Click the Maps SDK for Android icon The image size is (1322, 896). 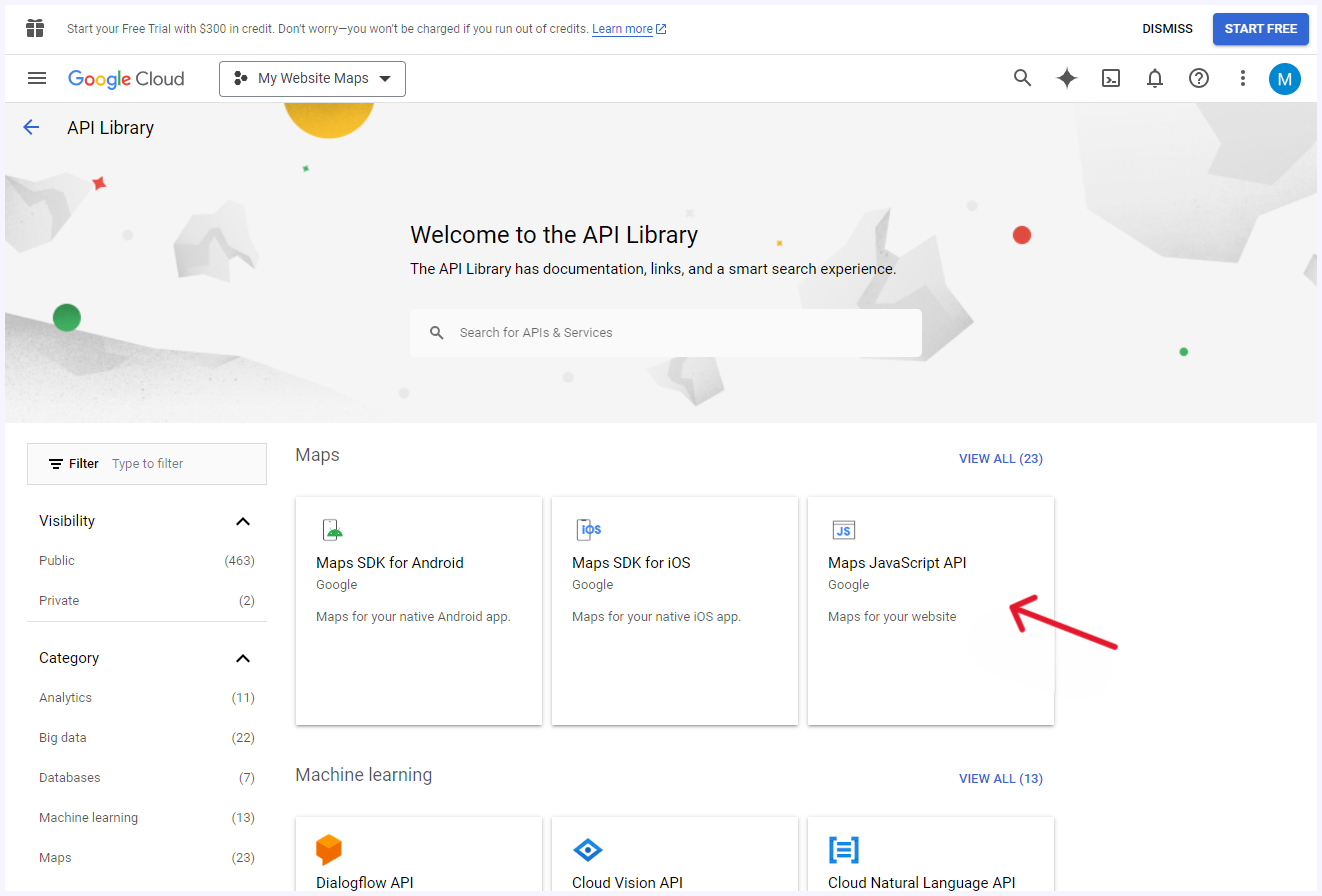click(332, 530)
